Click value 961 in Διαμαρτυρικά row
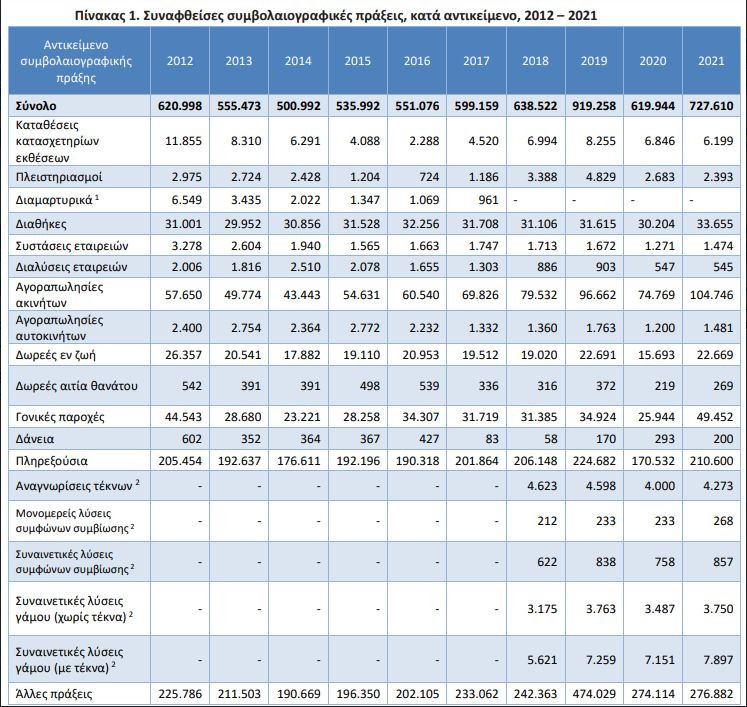This screenshot has height=707, width=747. click(x=488, y=200)
